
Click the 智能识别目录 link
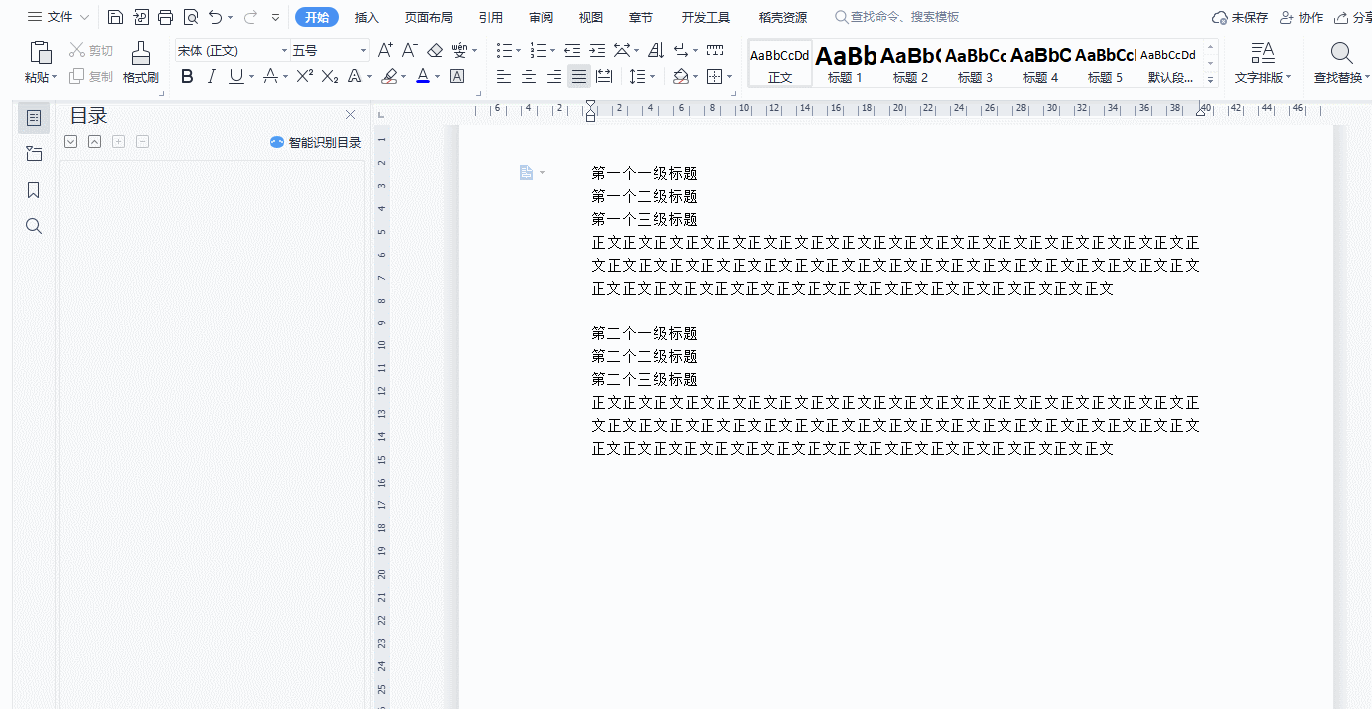324,142
